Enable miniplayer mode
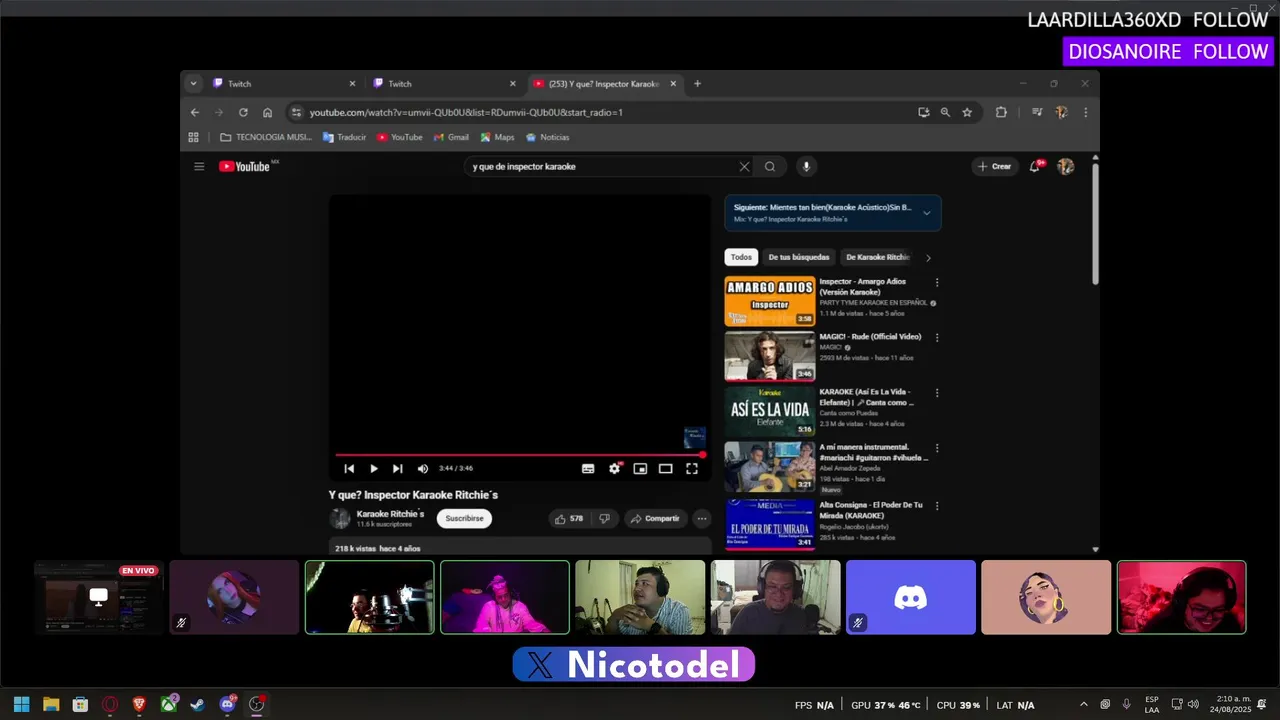 (x=640, y=468)
